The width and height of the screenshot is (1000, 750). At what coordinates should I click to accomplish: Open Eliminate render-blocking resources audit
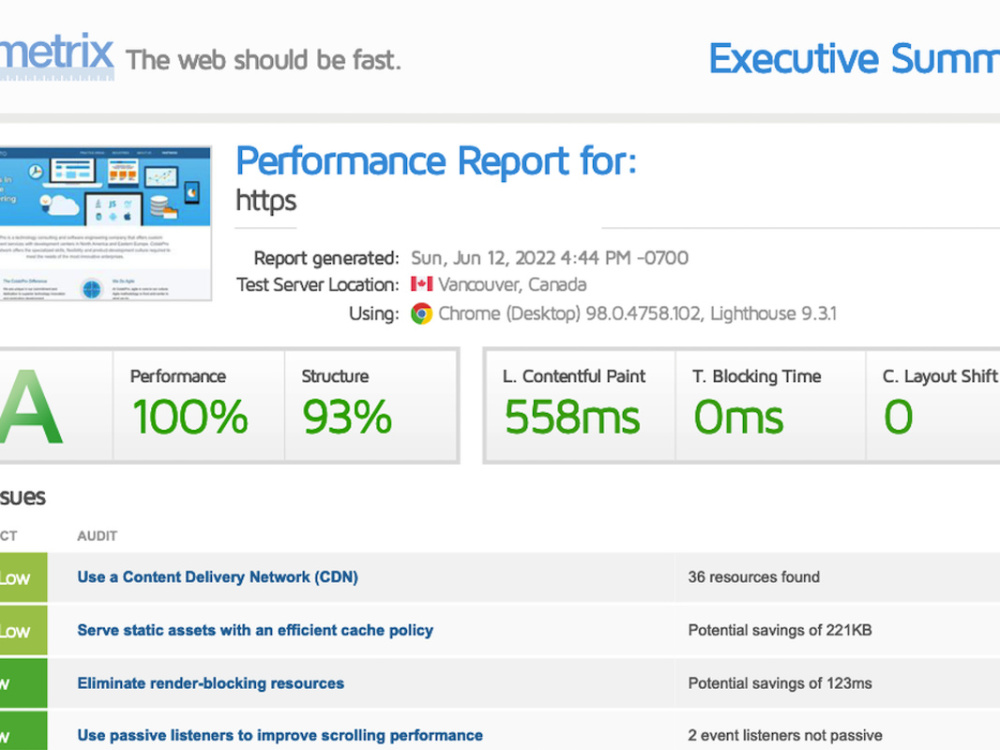click(x=210, y=683)
